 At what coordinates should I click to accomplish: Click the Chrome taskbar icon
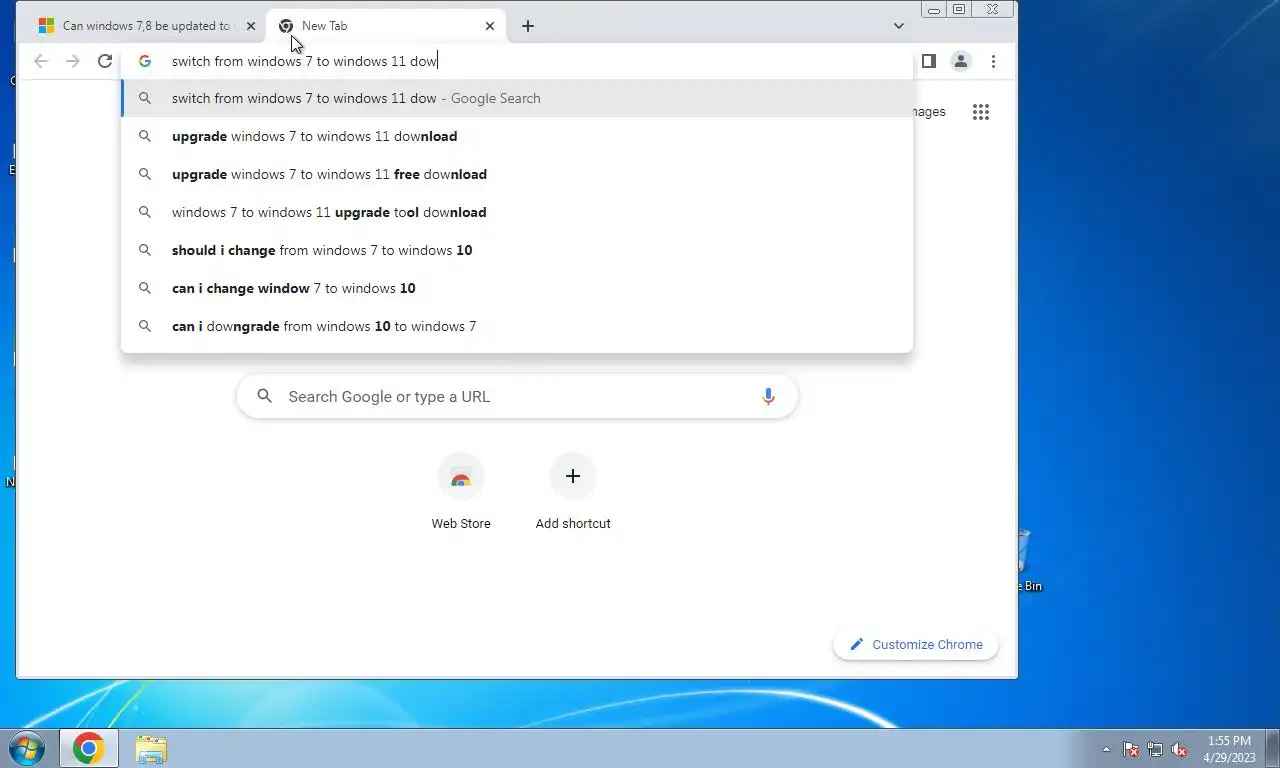[88, 748]
